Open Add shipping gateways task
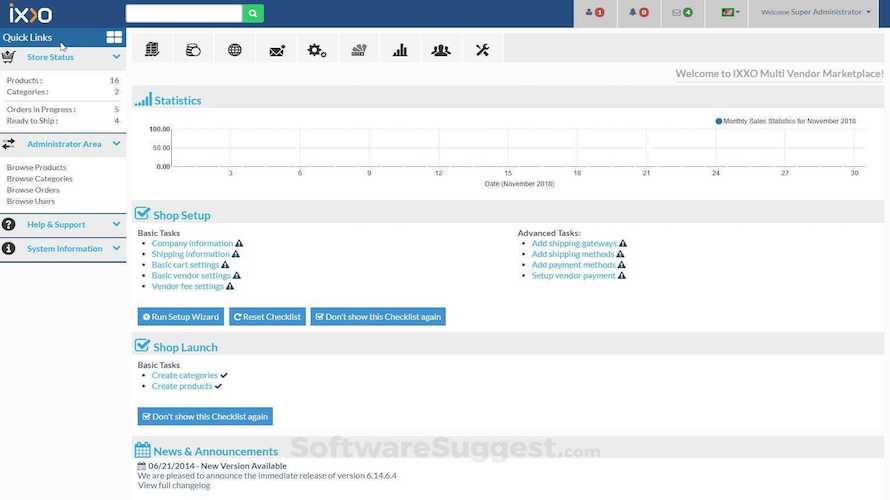Viewport: 890px width, 500px height. coord(574,243)
